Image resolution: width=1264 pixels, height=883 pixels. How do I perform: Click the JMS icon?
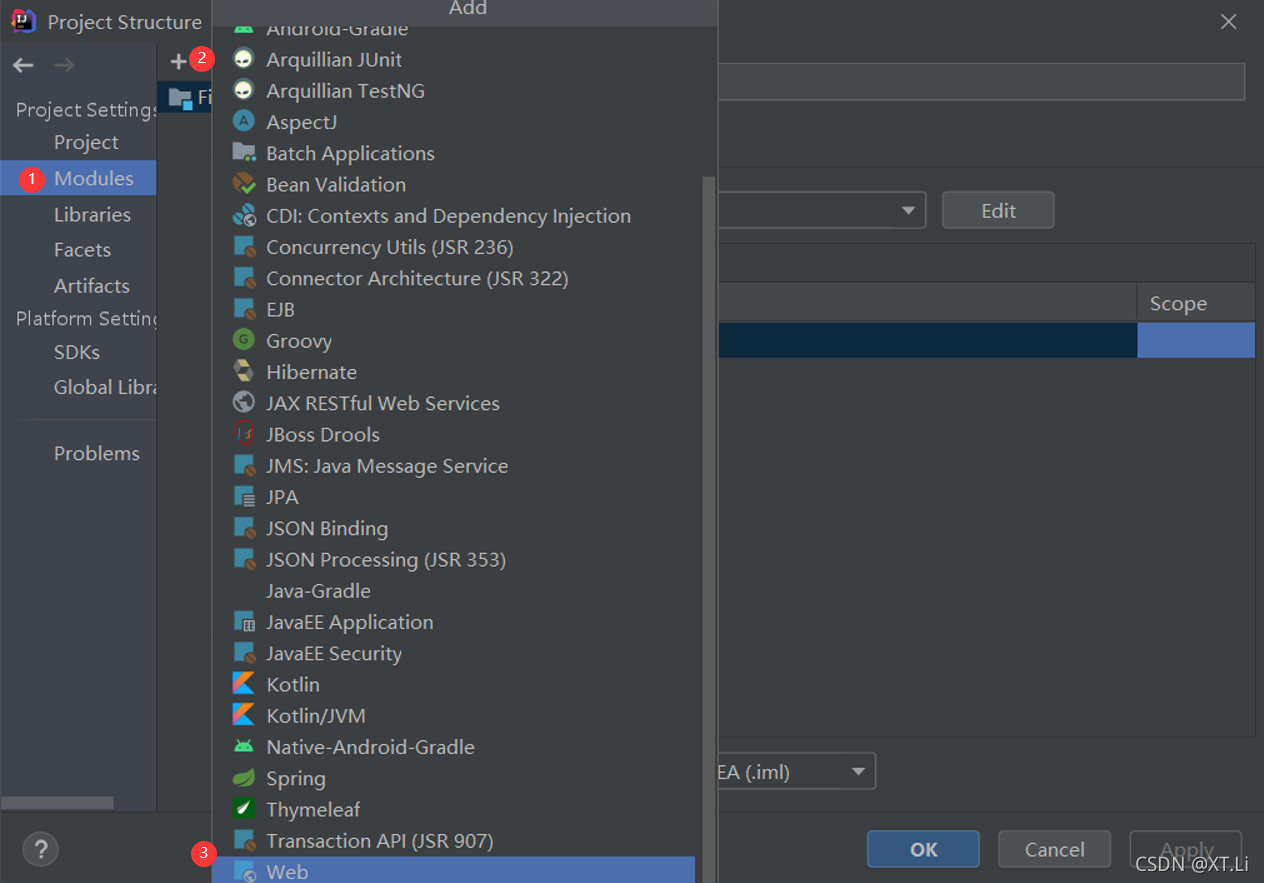click(x=243, y=466)
